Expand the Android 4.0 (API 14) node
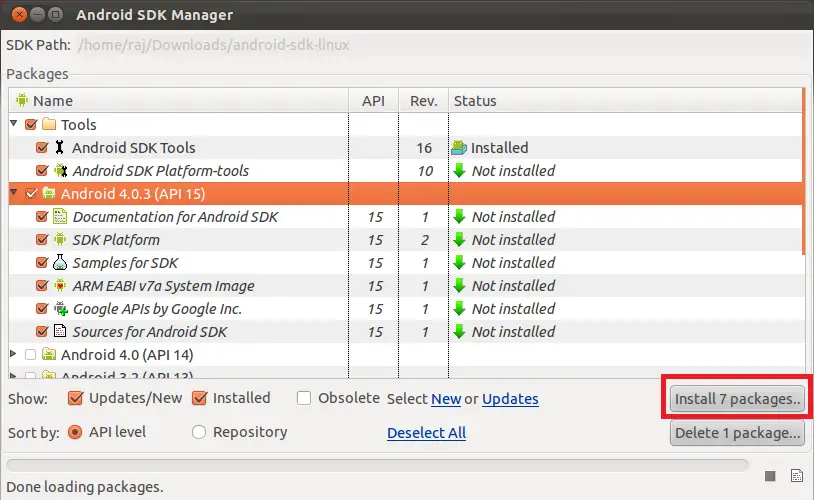The image size is (814, 500). tap(13, 354)
